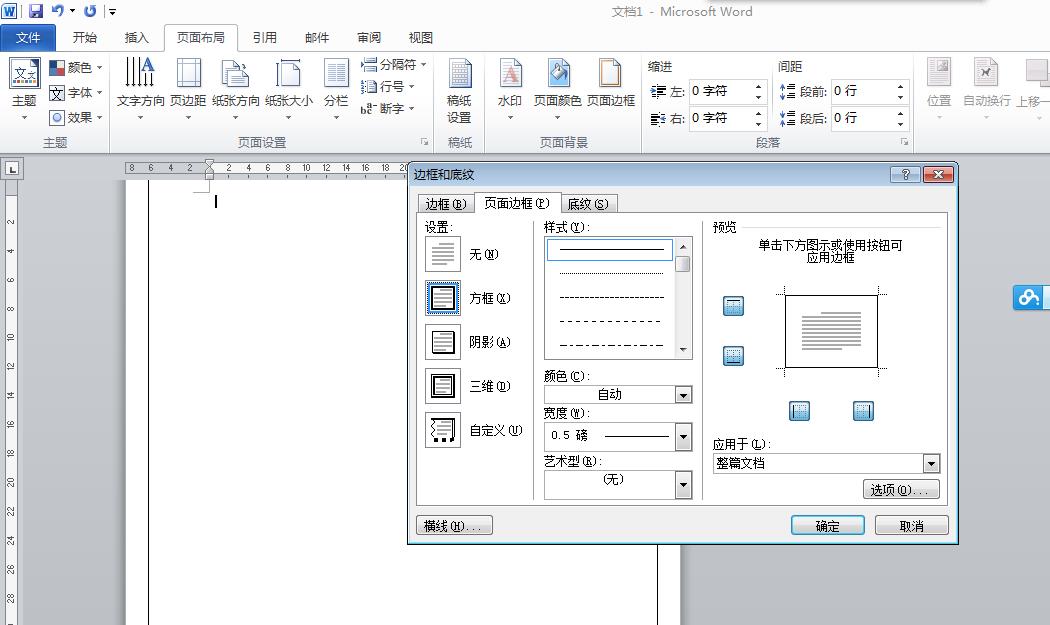Click the right indent 右 field
Image resolution: width=1050 pixels, height=625 pixels.
click(721, 118)
